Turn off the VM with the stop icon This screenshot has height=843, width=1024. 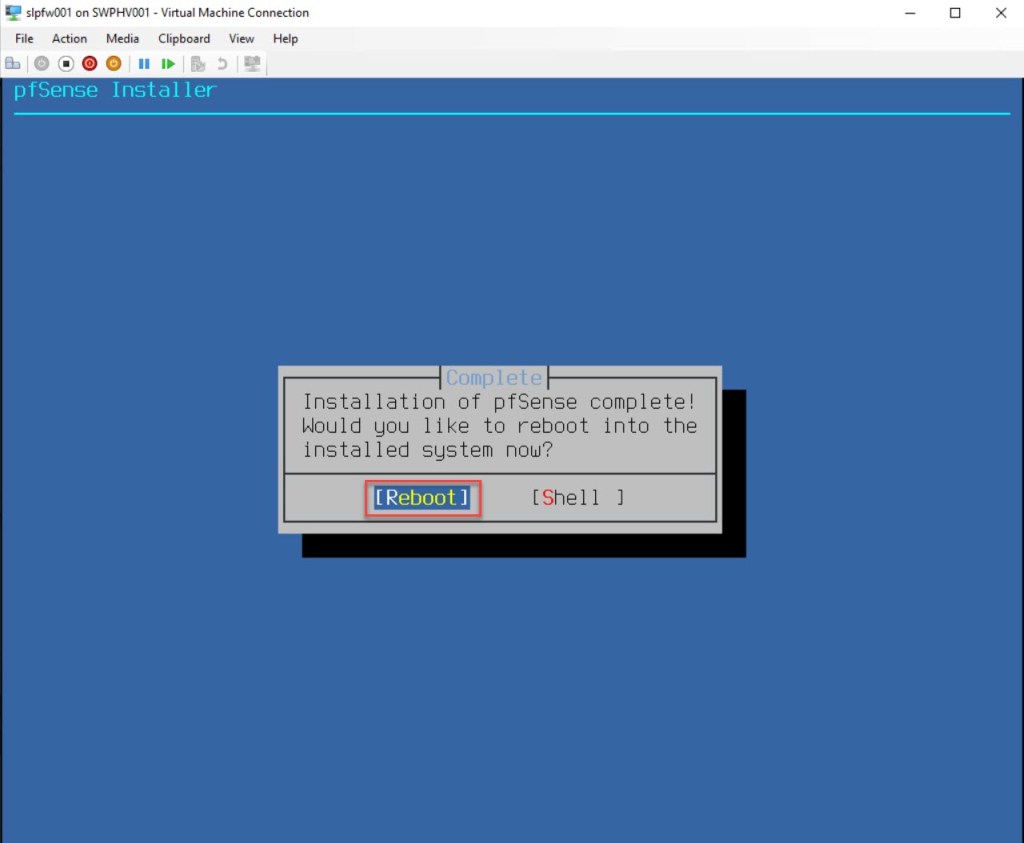pos(66,64)
